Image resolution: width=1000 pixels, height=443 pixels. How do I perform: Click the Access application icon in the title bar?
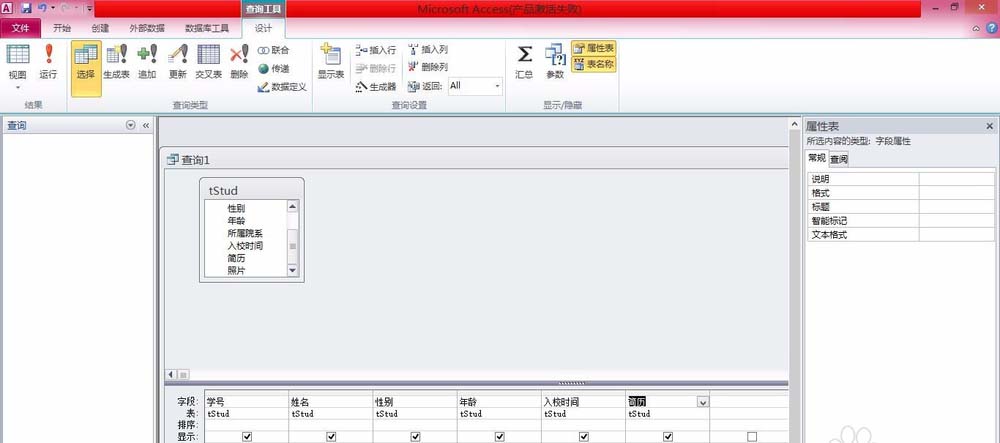point(8,8)
